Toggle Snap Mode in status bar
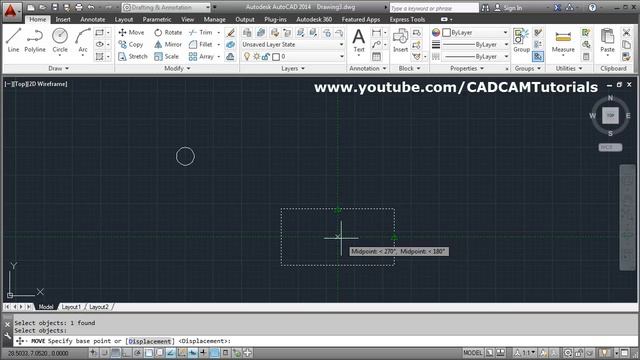The width and height of the screenshot is (640, 360). pyautogui.click(x=105, y=353)
